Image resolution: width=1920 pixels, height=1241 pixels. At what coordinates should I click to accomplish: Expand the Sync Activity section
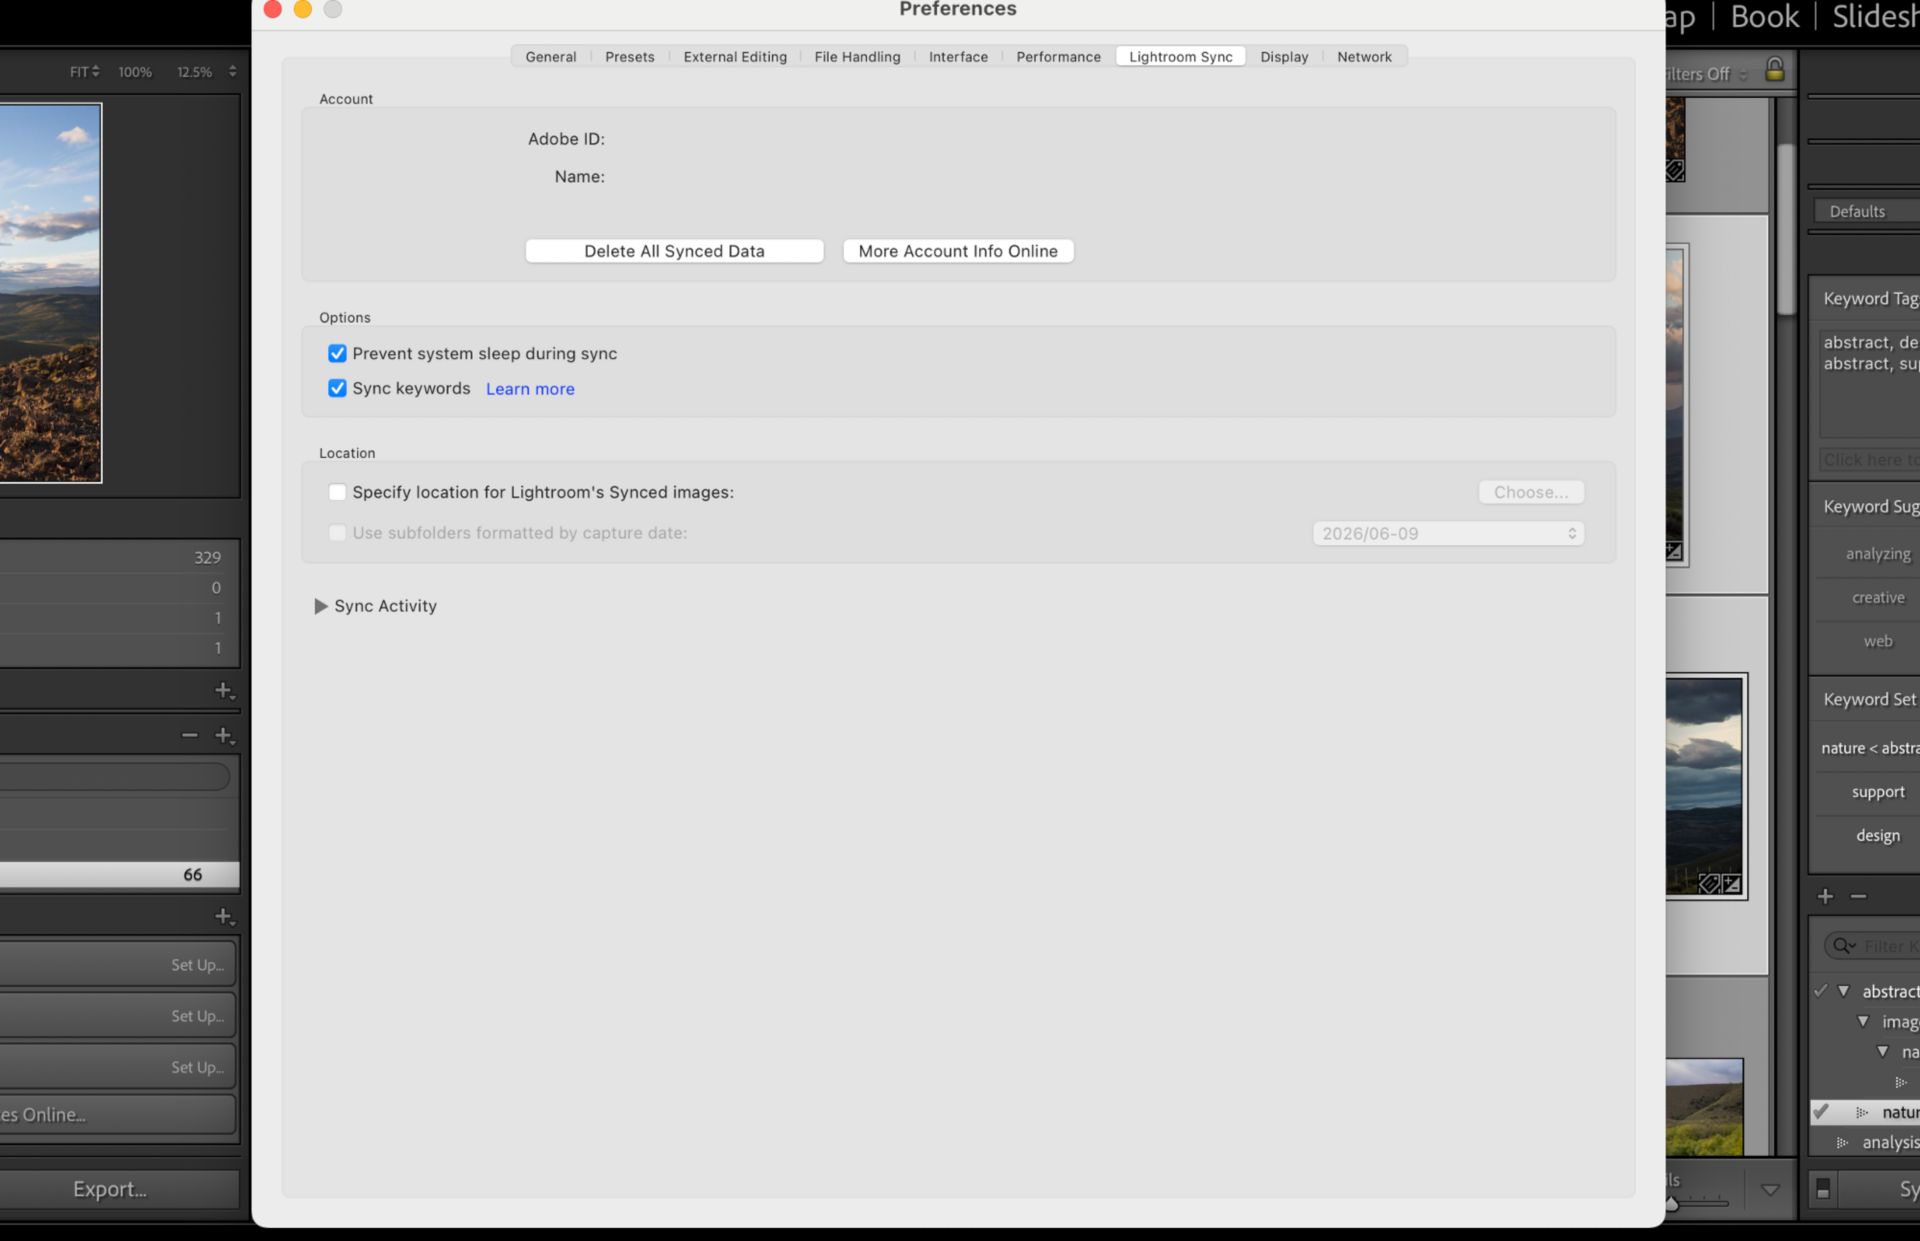tap(320, 606)
